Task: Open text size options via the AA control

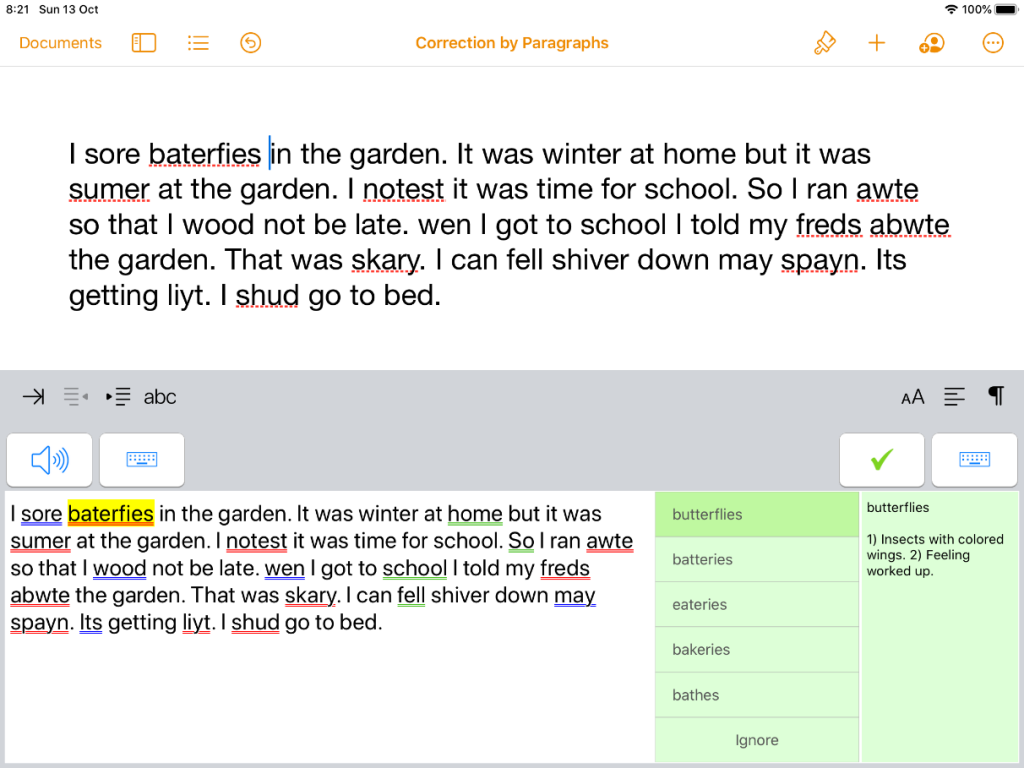Action: click(x=912, y=396)
